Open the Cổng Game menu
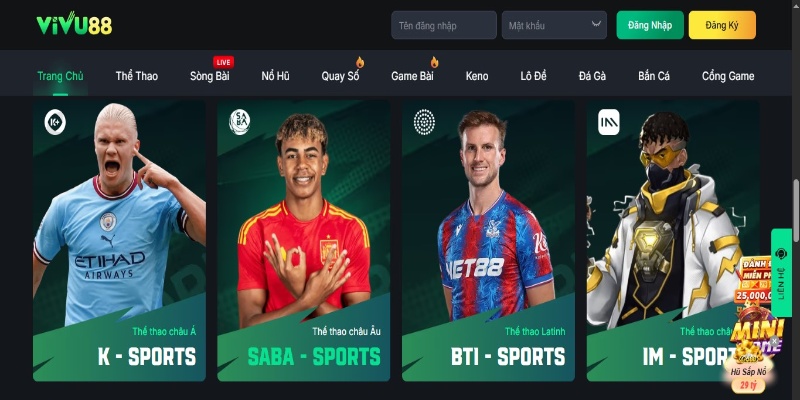This screenshot has height=400, width=800. pos(728,76)
